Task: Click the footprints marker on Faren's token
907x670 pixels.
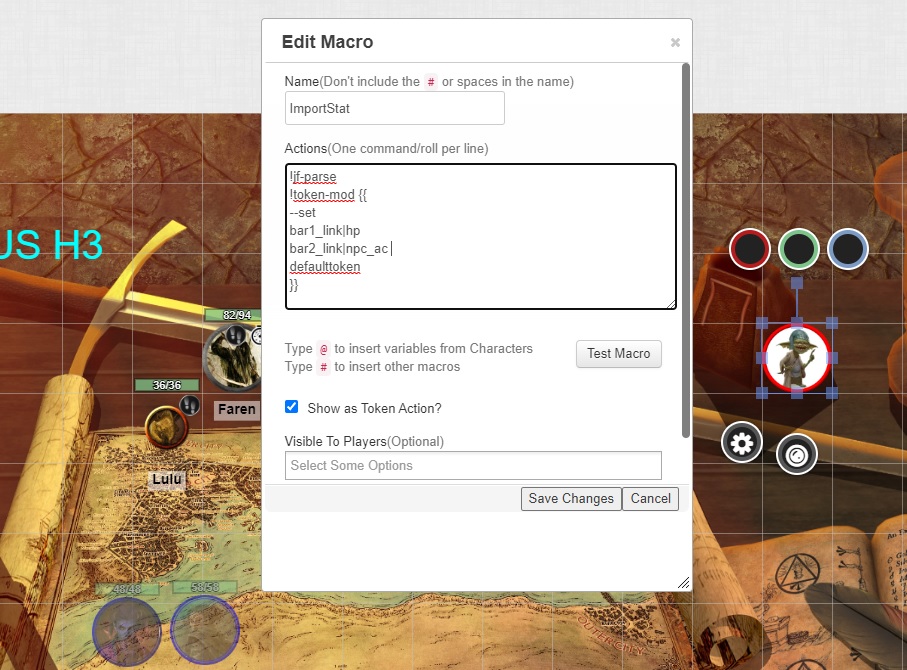Action: [x=235, y=334]
